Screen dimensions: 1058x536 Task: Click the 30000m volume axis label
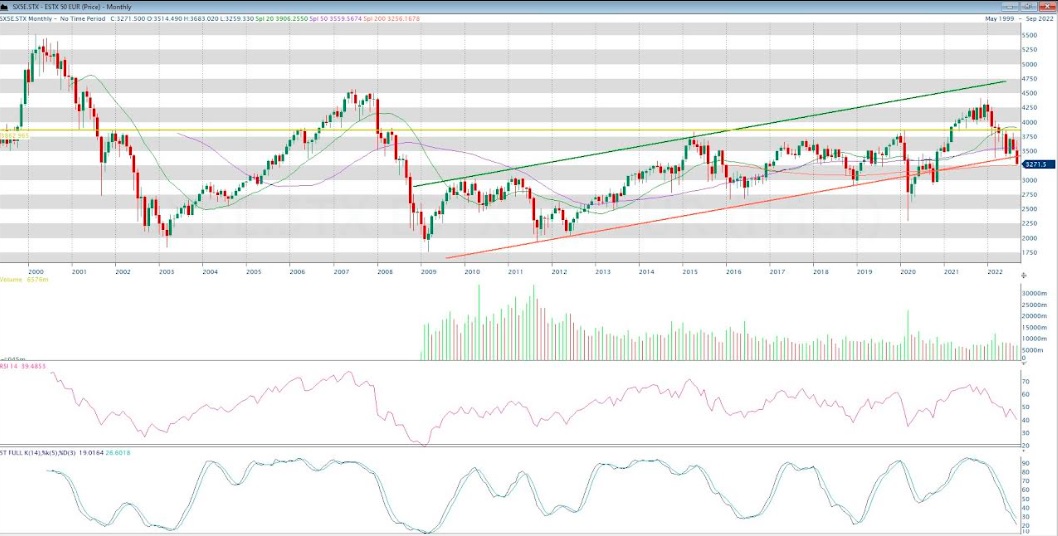[1036, 294]
